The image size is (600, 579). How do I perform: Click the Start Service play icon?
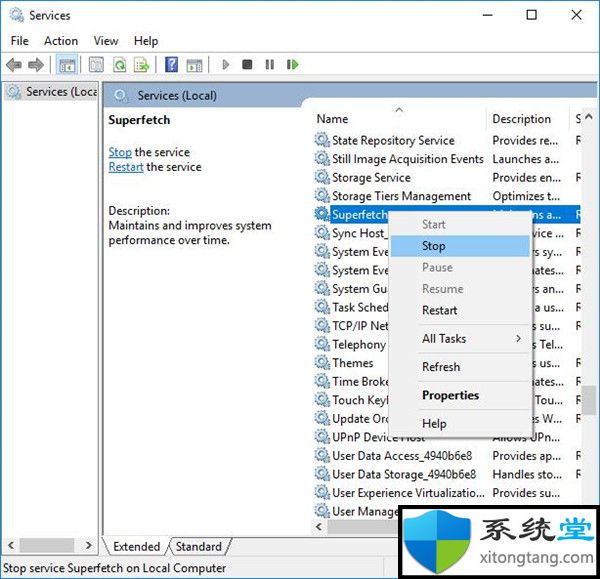[226, 64]
